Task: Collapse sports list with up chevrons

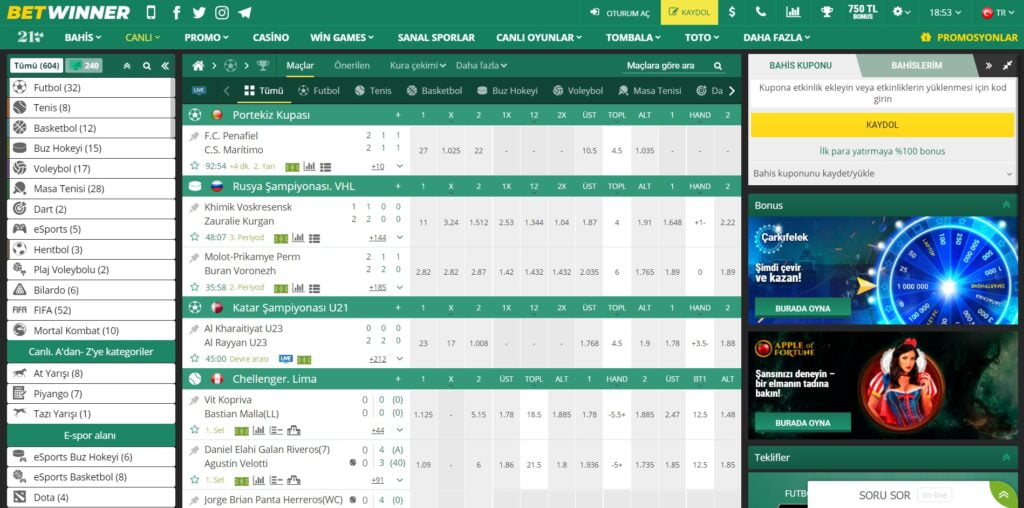Action: point(127,66)
